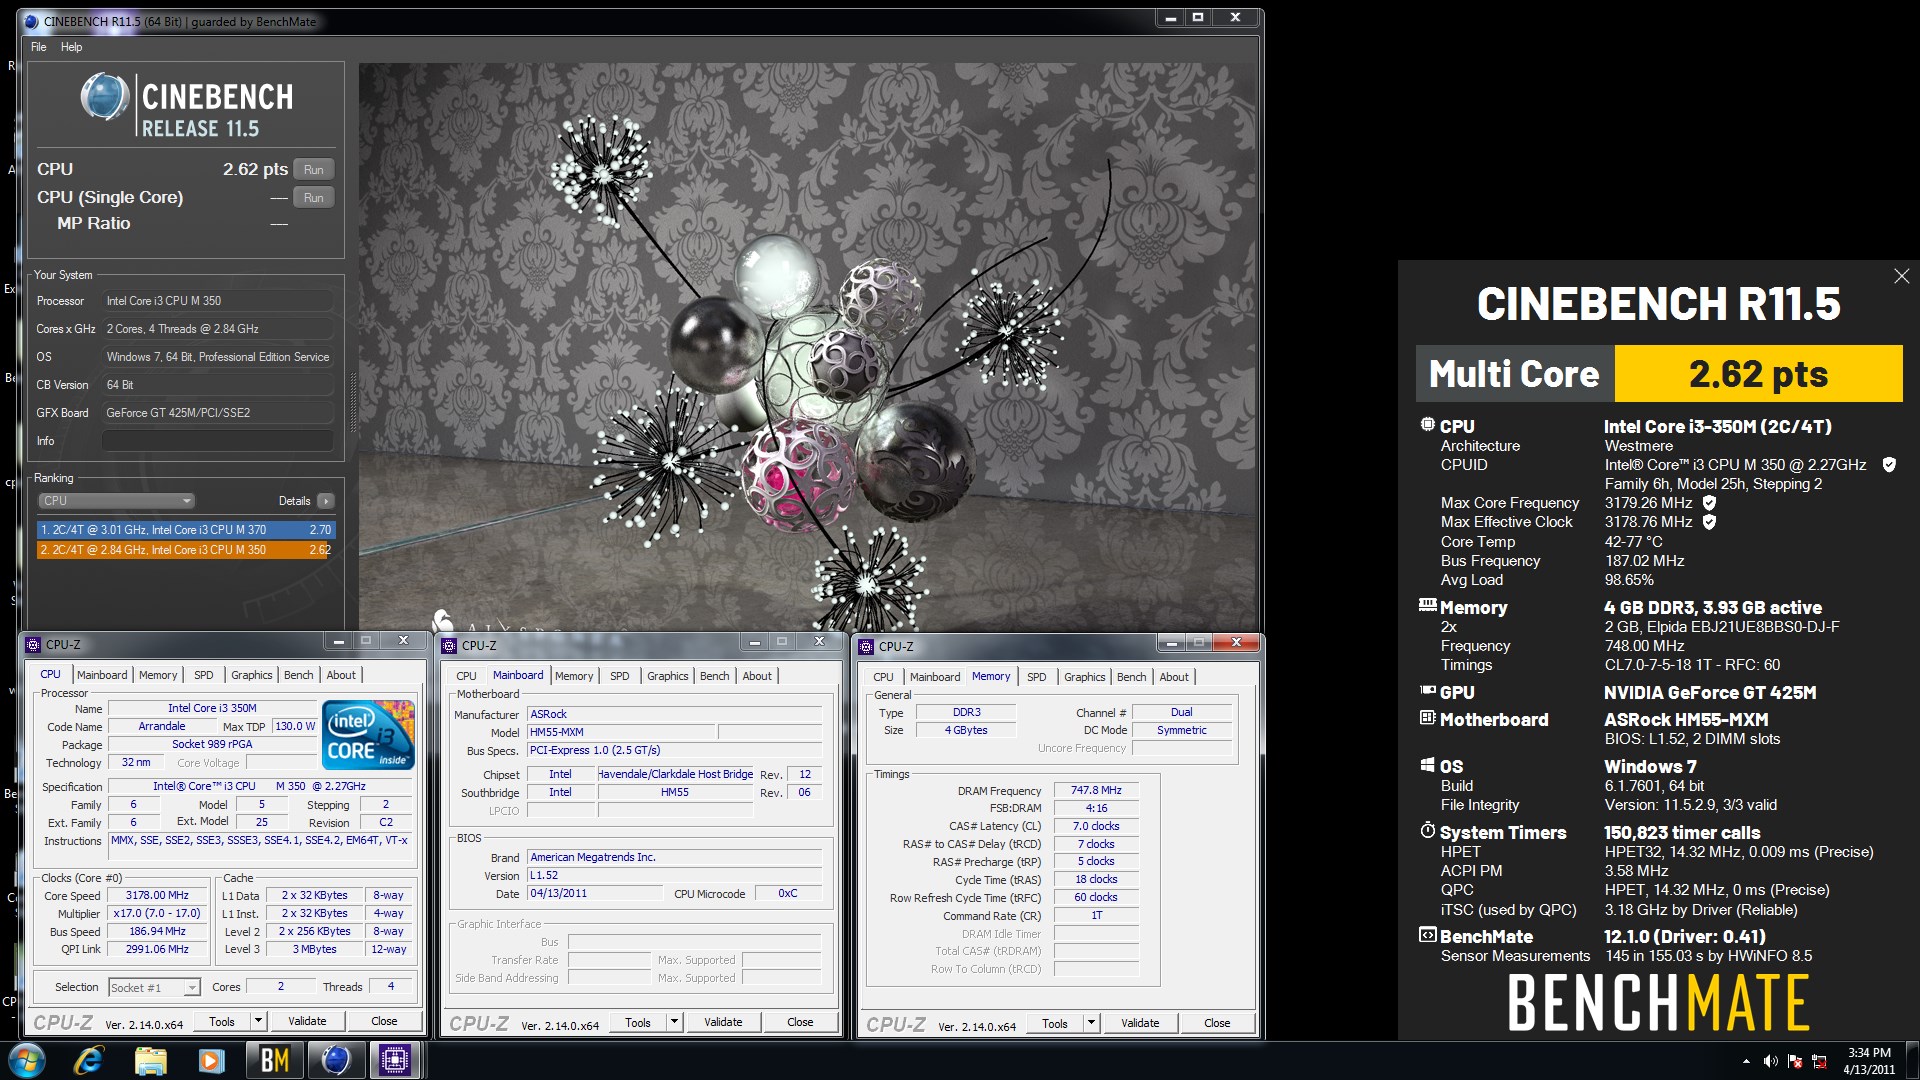Viewport: 1920px width, 1080px height.
Task: Open the BenchMate taskbar icon
Action: 274,1060
